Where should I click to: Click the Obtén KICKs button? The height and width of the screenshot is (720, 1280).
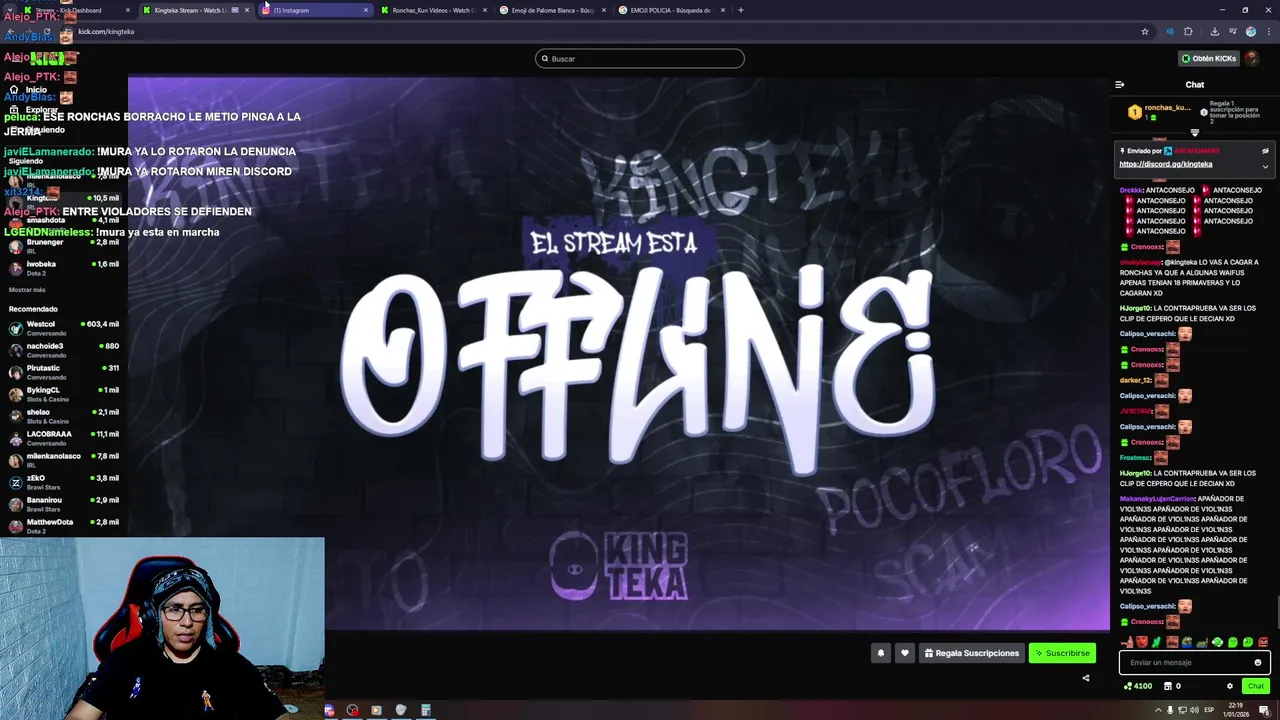(x=1209, y=58)
